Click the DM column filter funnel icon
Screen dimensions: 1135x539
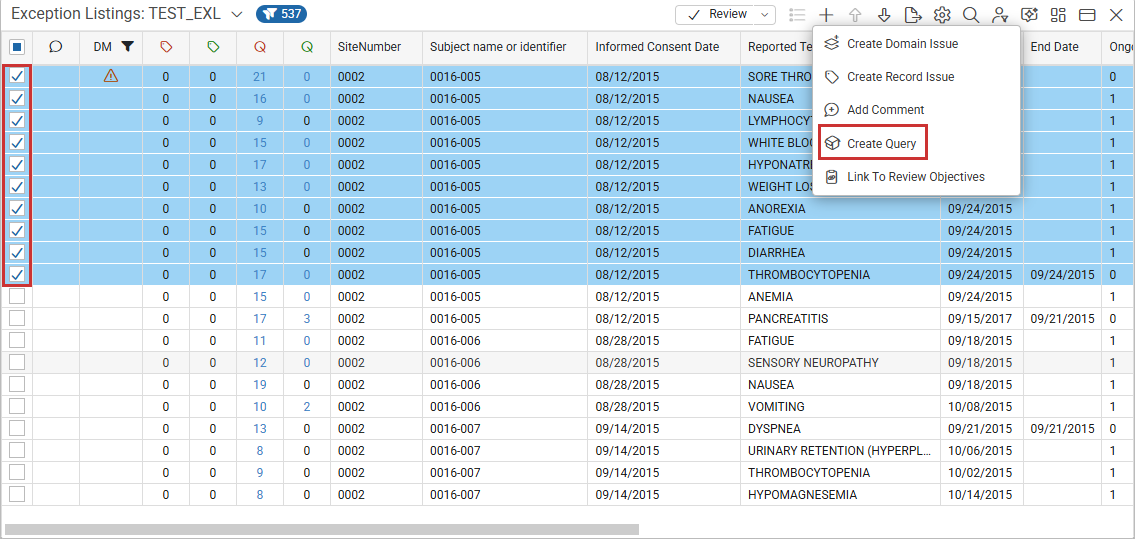[x=127, y=46]
